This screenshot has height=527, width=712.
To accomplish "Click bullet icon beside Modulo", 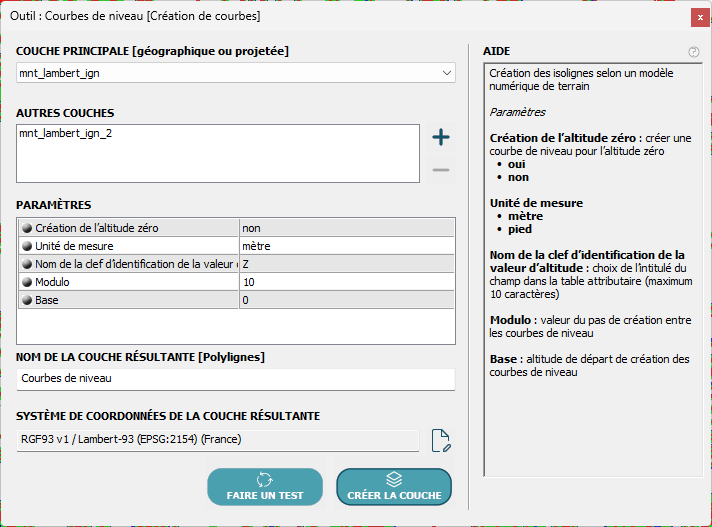I will click(x=26, y=282).
